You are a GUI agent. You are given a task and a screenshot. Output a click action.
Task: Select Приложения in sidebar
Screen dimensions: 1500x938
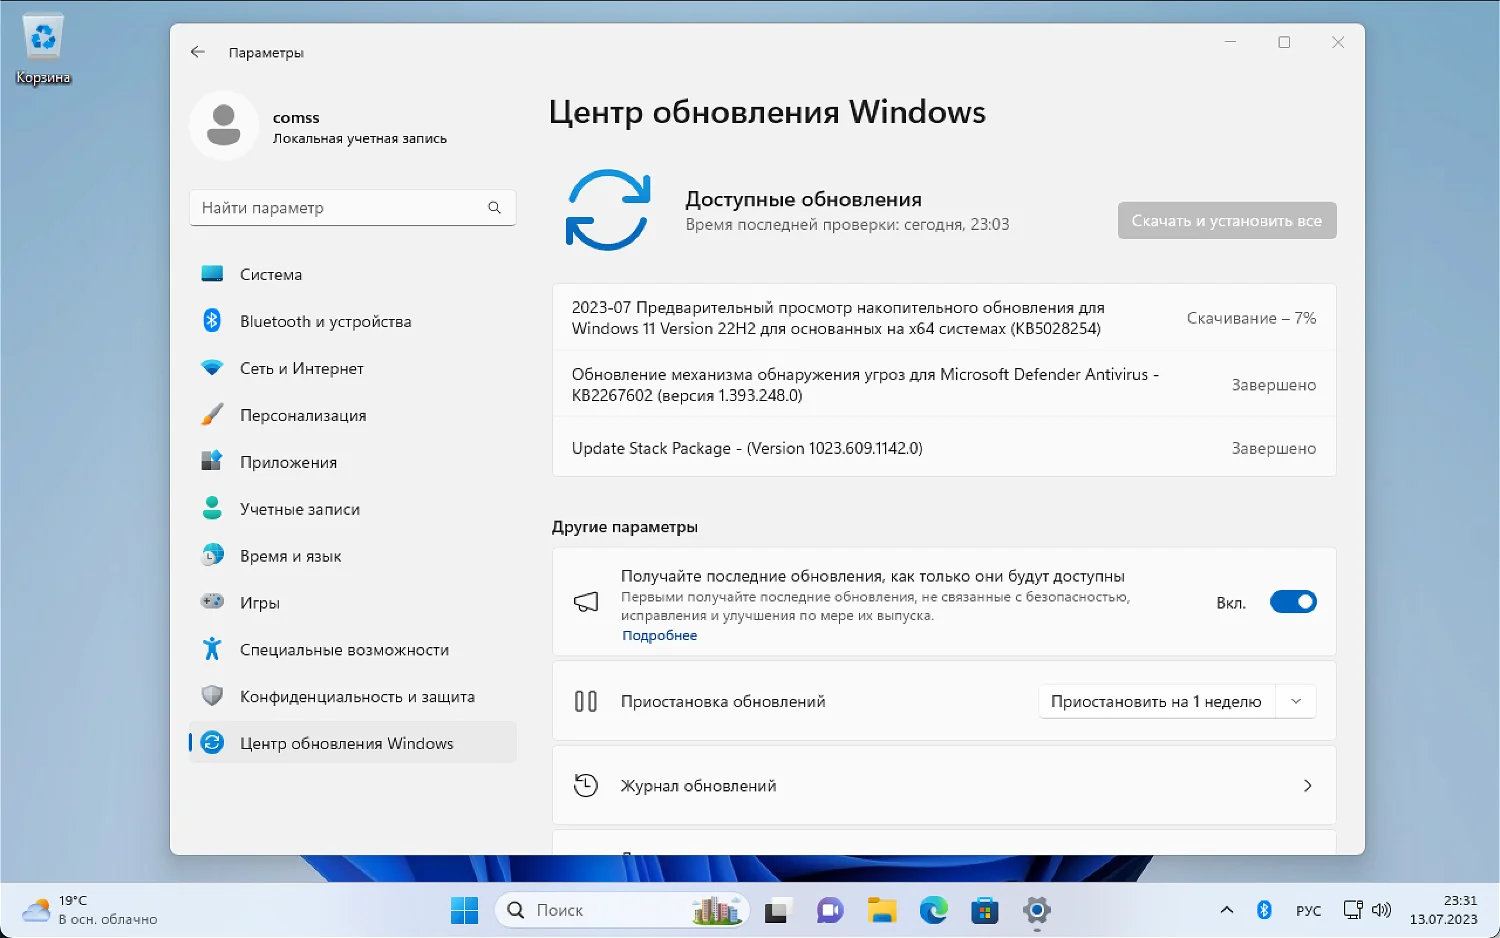(x=353, y=462)
